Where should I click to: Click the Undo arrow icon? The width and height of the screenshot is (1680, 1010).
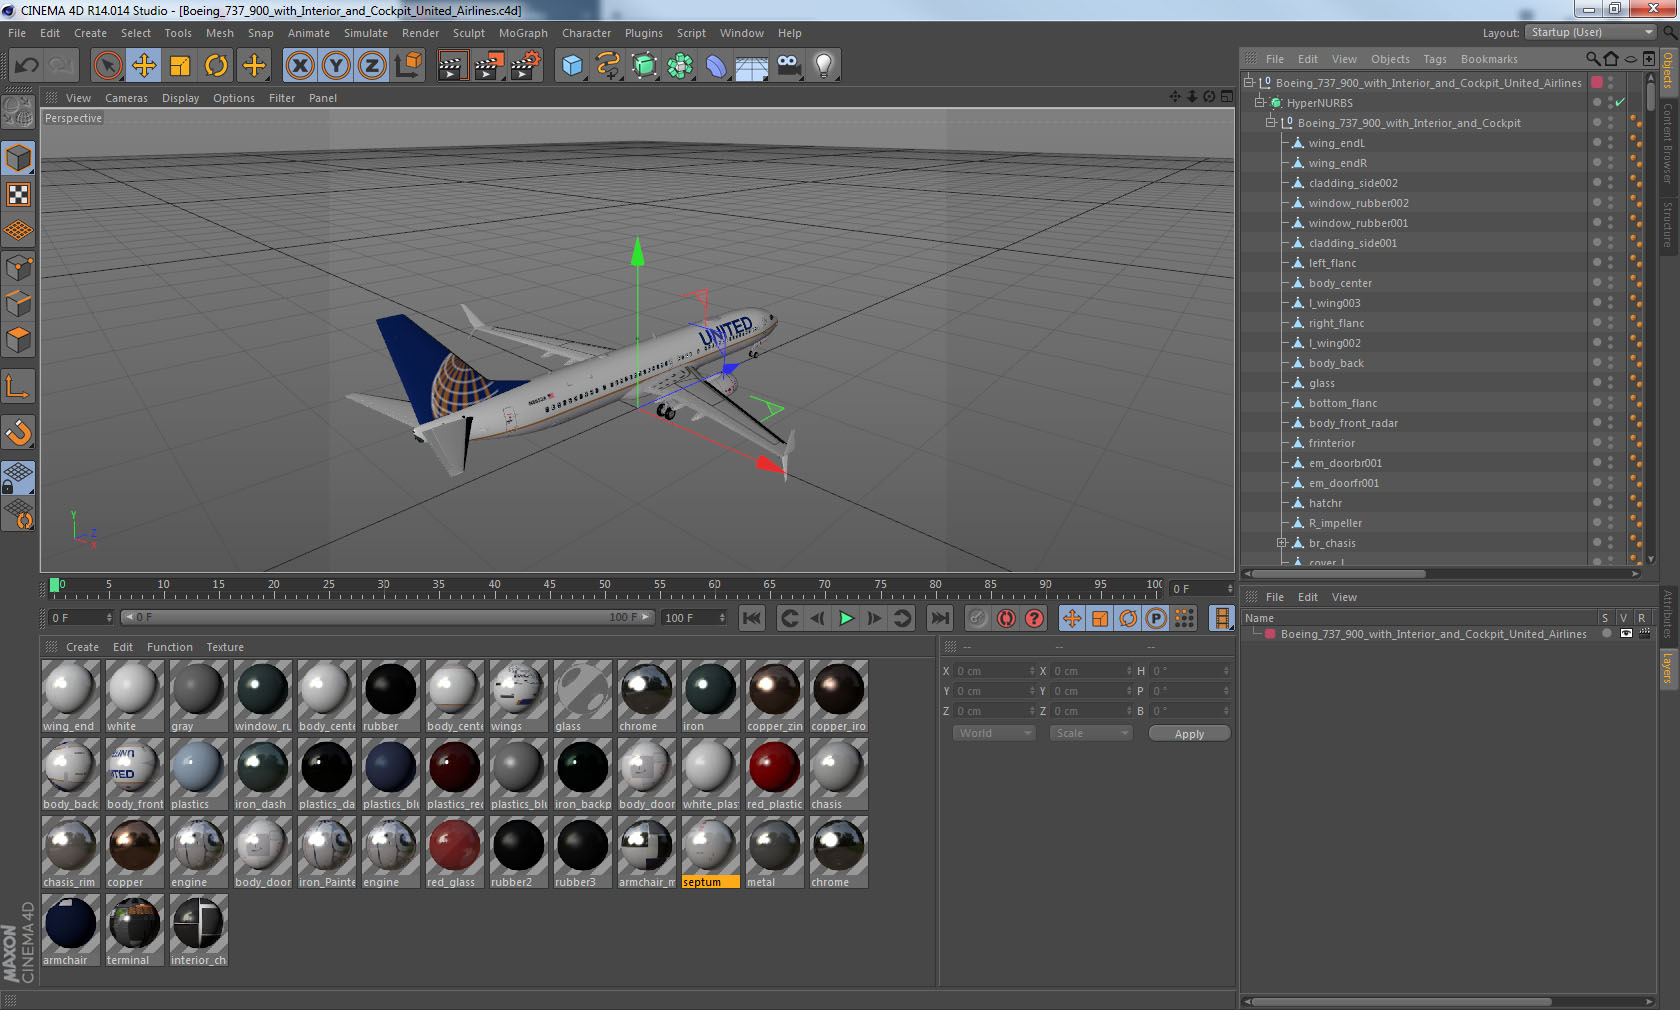pos(26,66)
